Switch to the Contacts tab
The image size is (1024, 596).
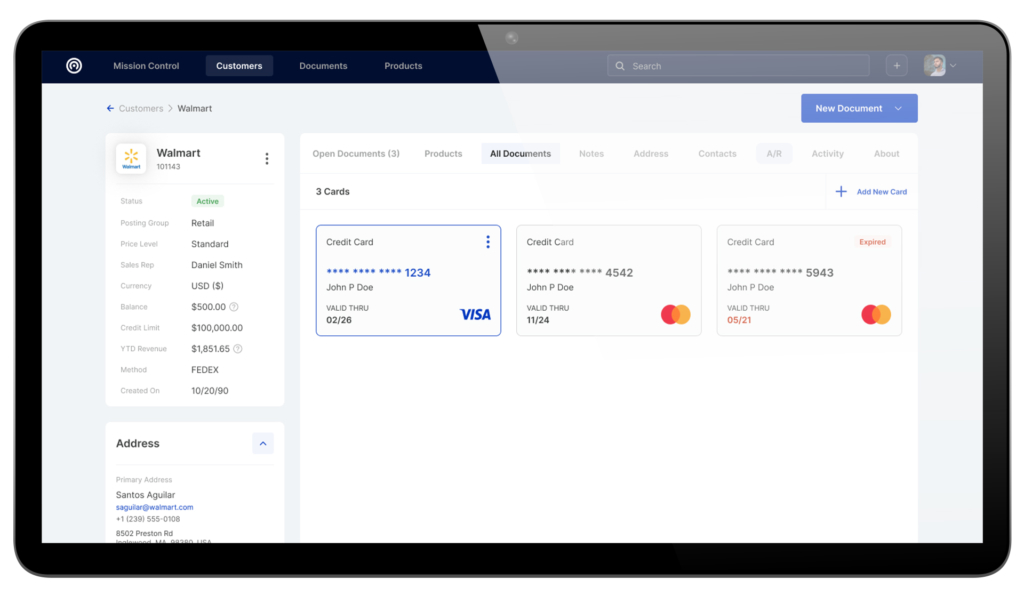pyautogui.click(x=717, y=153)
